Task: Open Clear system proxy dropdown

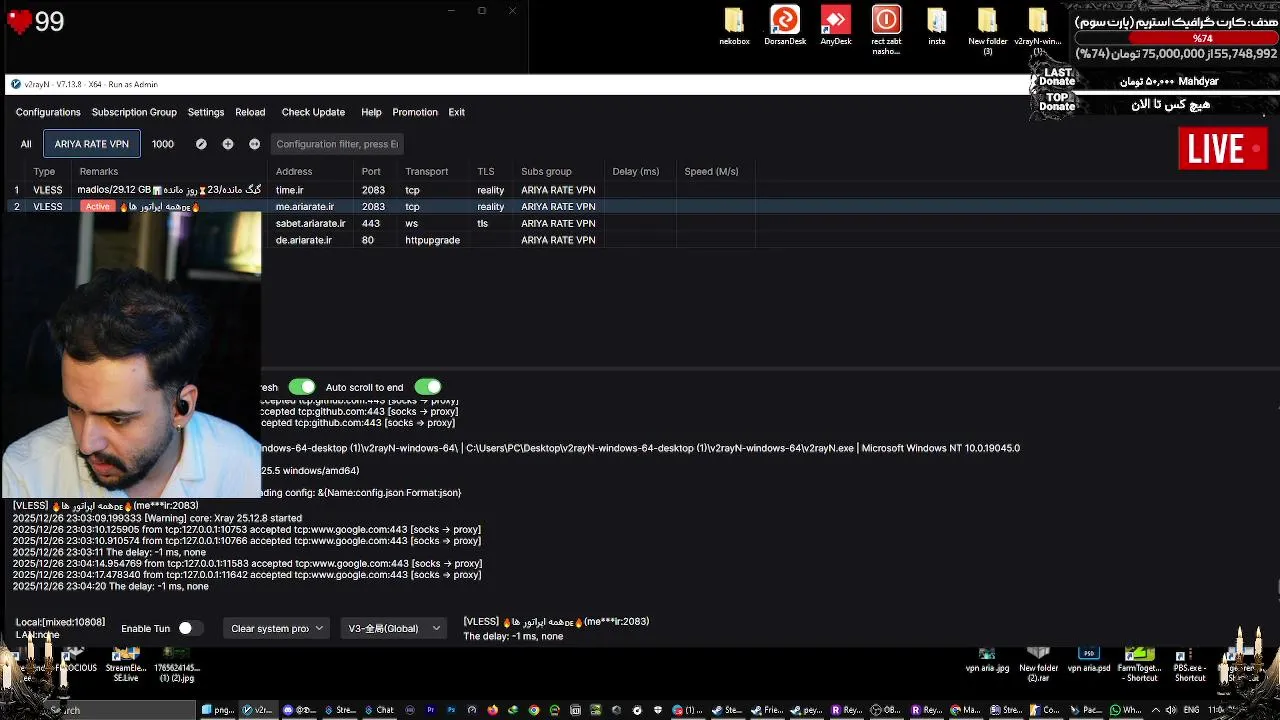Action: [x=277, y=628]
